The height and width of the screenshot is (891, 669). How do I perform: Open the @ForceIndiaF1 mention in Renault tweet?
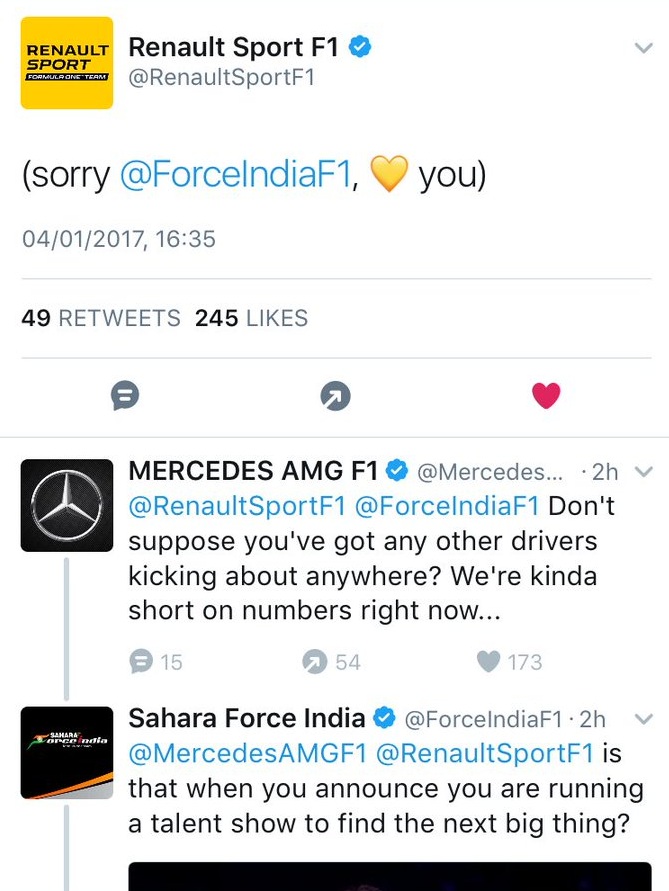pyautogui.click(x=236, y=174)
